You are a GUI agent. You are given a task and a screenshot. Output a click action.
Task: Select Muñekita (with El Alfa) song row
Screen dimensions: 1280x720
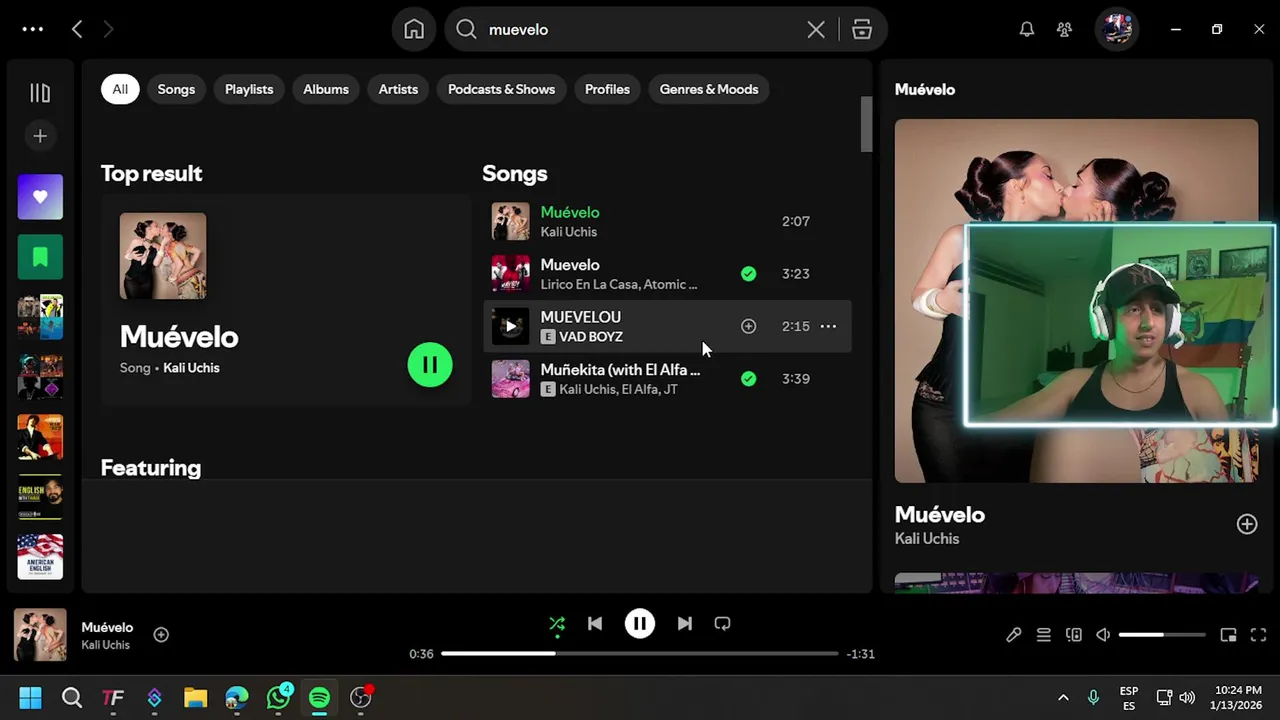pos(667,378)
